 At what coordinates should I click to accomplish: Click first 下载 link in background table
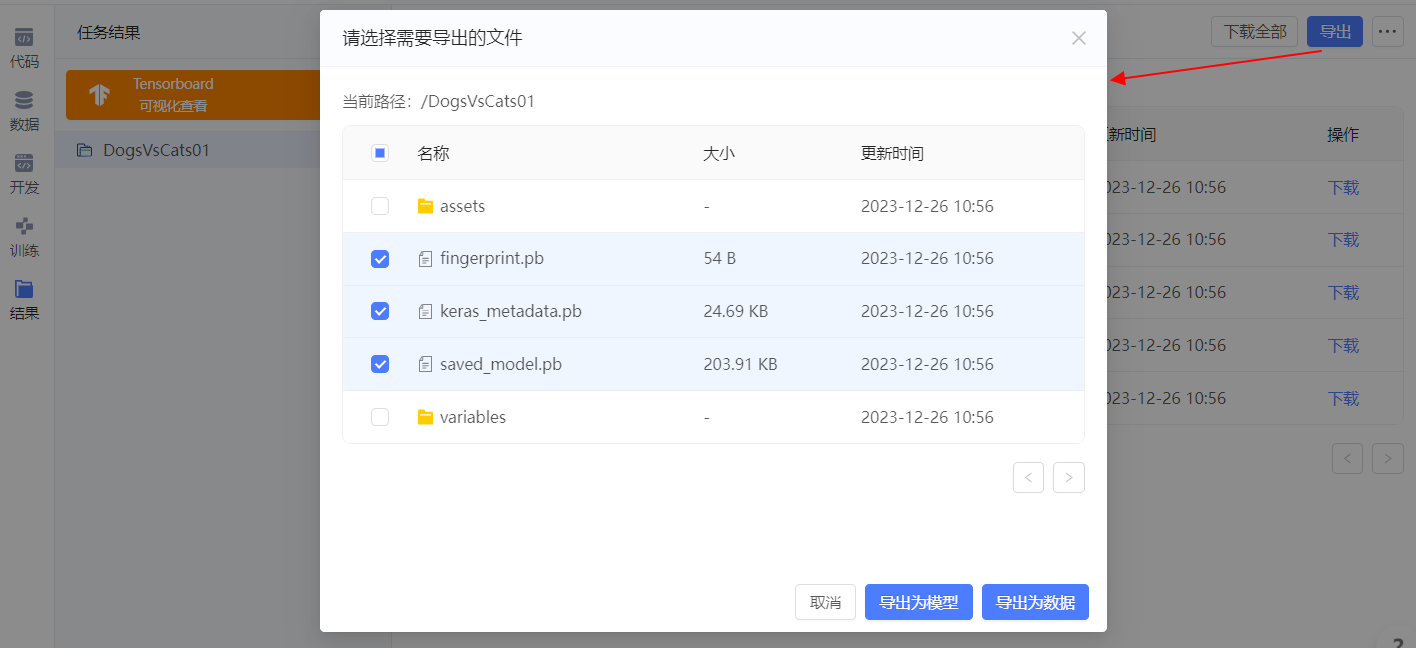1343,187
